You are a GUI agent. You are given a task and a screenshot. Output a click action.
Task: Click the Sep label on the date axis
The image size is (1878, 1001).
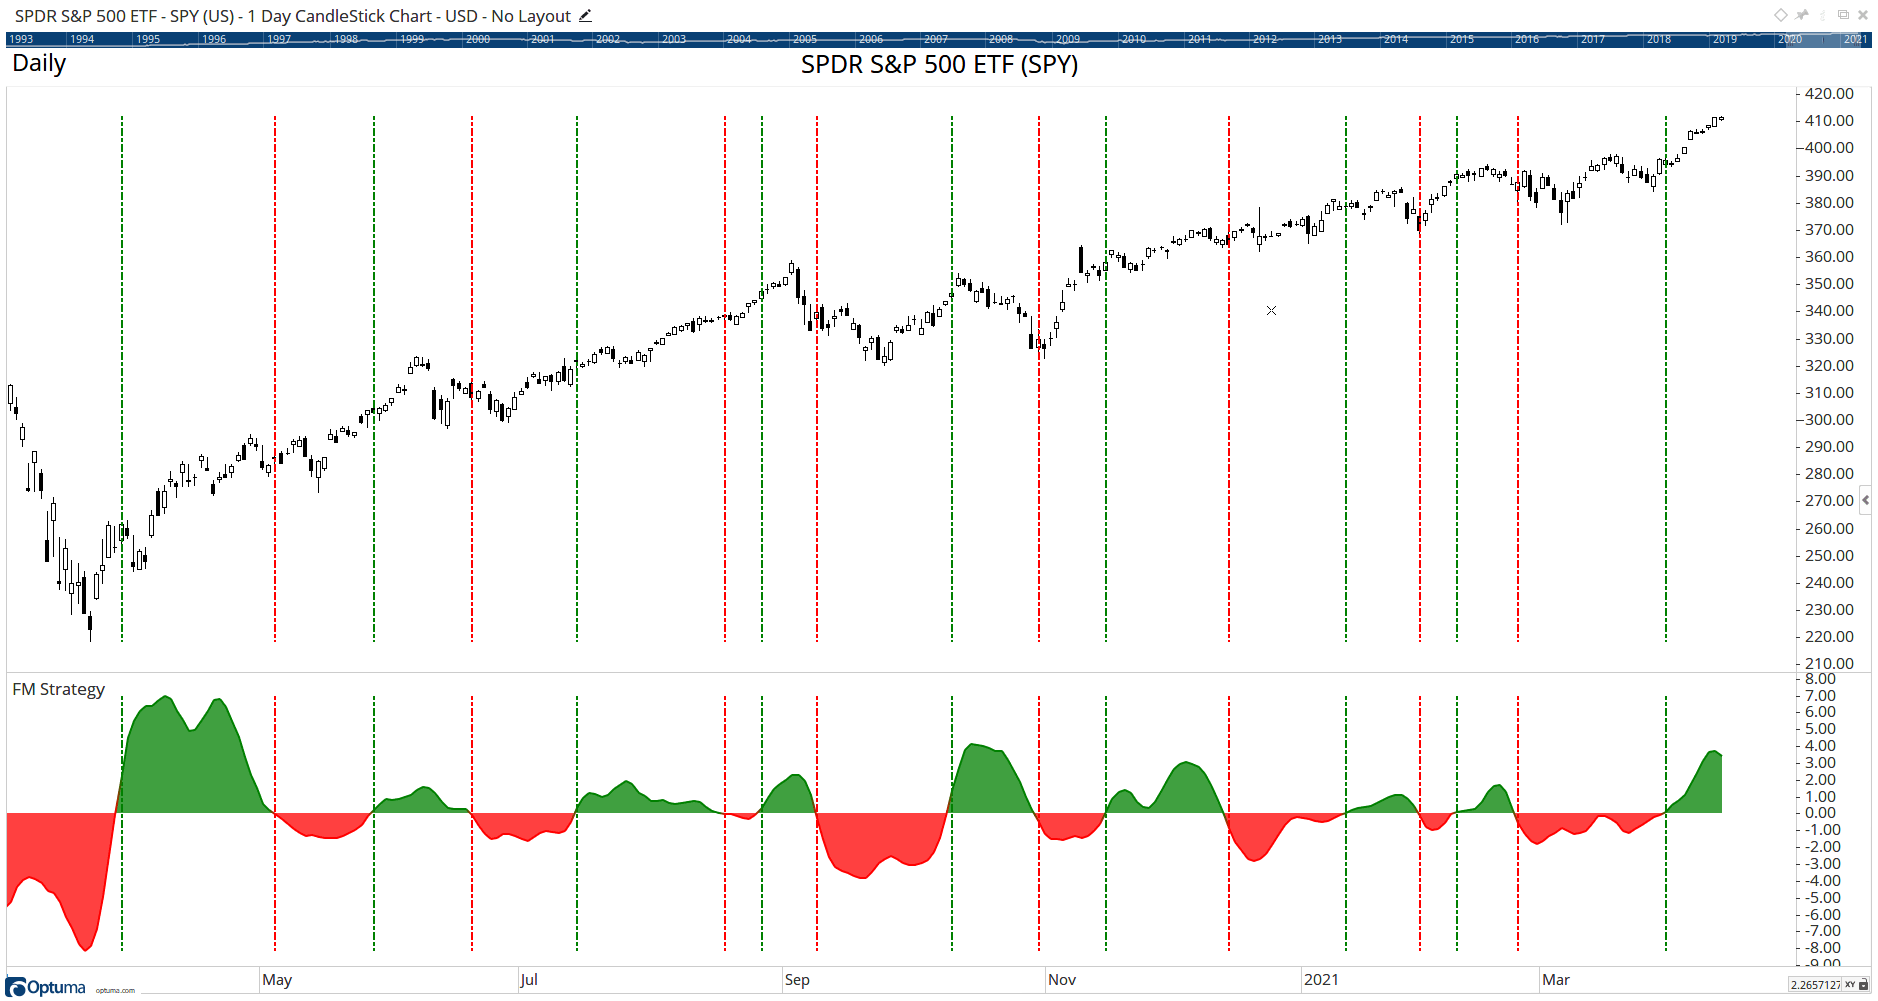click(x=797, y=980)
